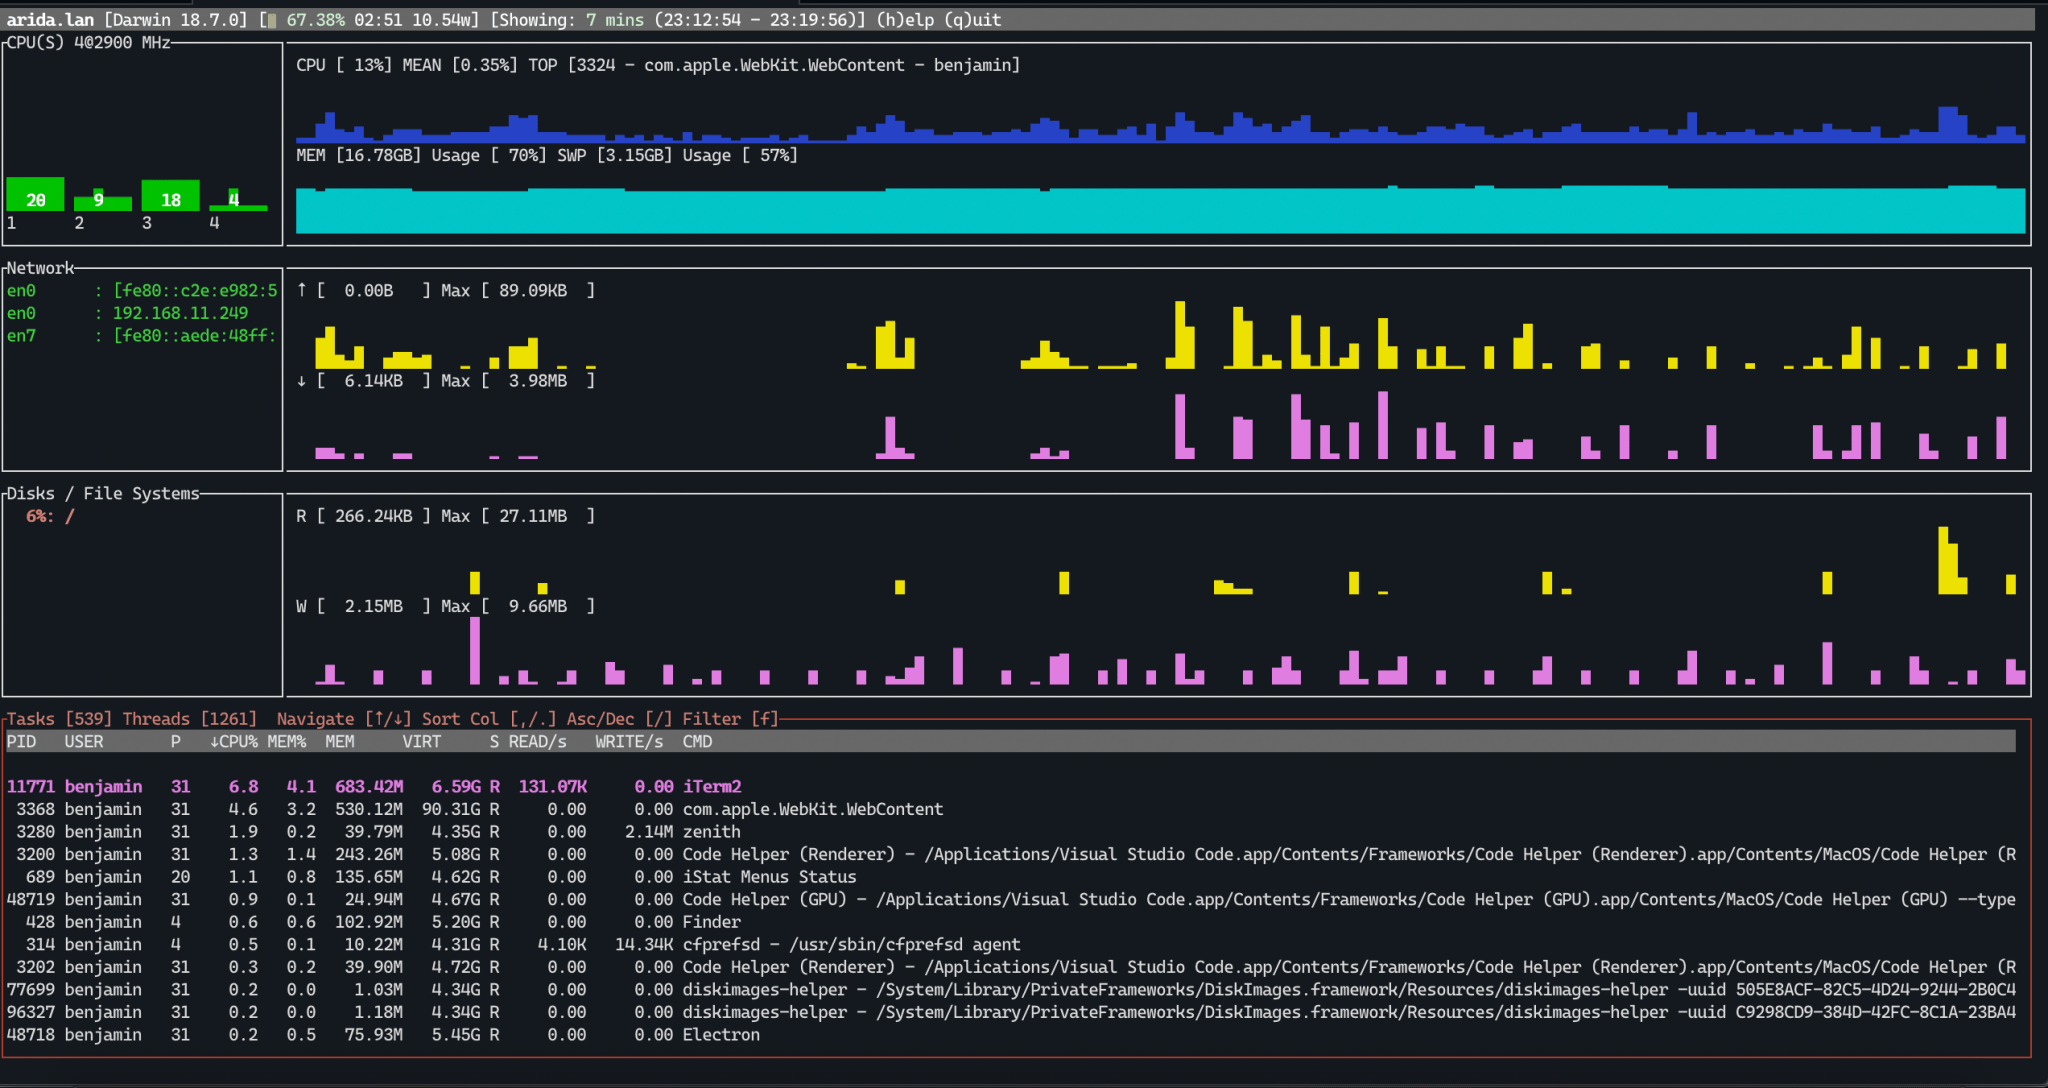Select the zenith process row
The height and width of the screenshot is (1088, 2048).
(400, 831)
